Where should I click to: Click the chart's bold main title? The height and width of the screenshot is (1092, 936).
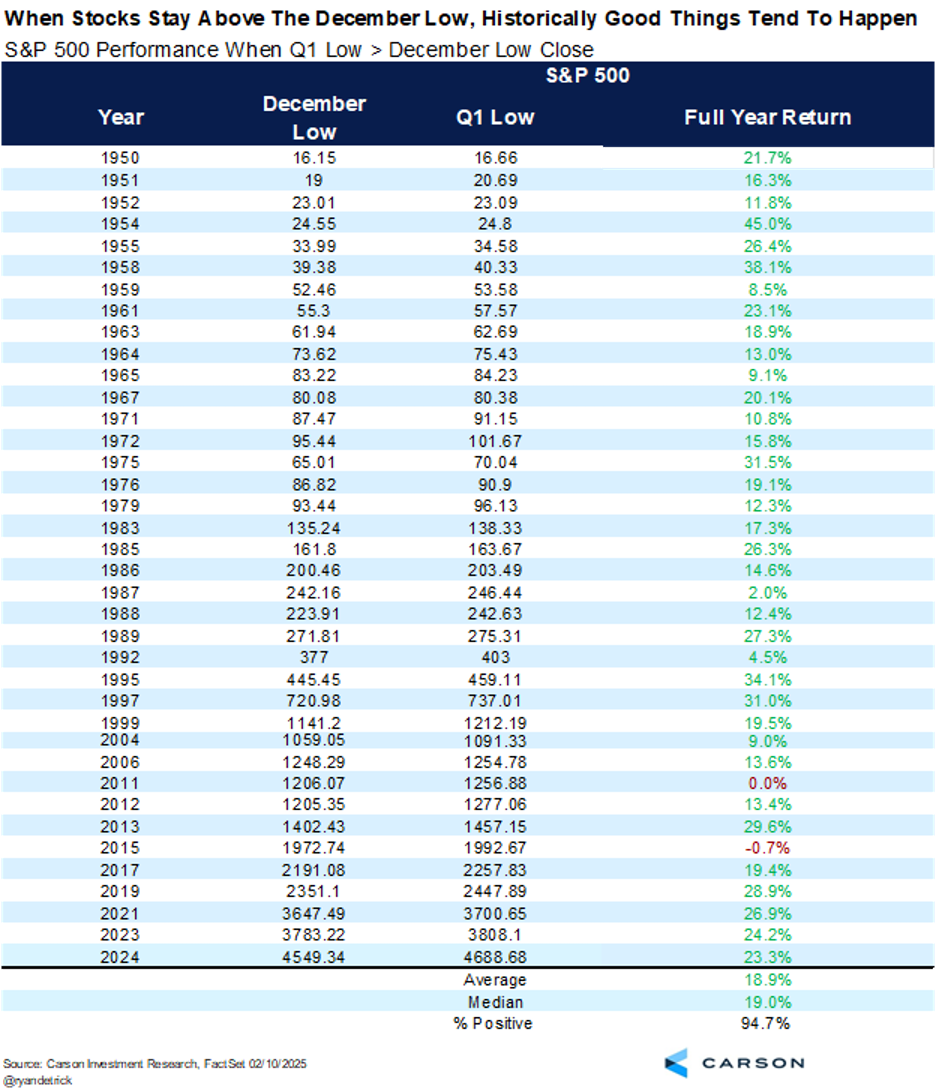click(462, 20)
